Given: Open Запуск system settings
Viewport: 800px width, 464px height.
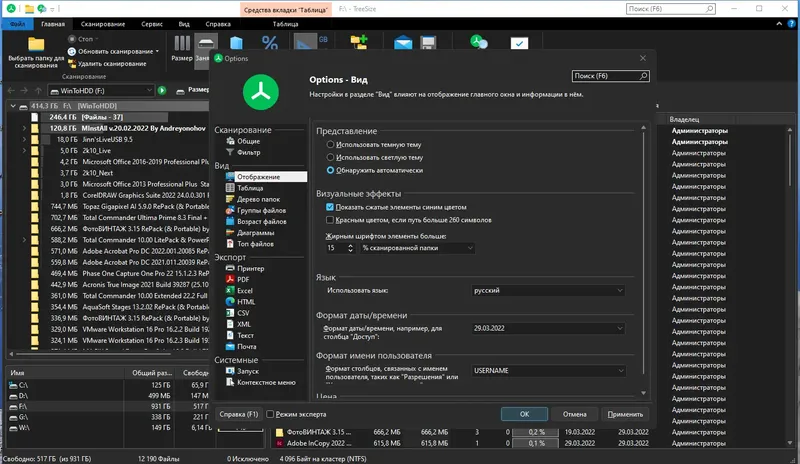Looking at the screenshot, I should pyautogui.click(x=247, y=371).
